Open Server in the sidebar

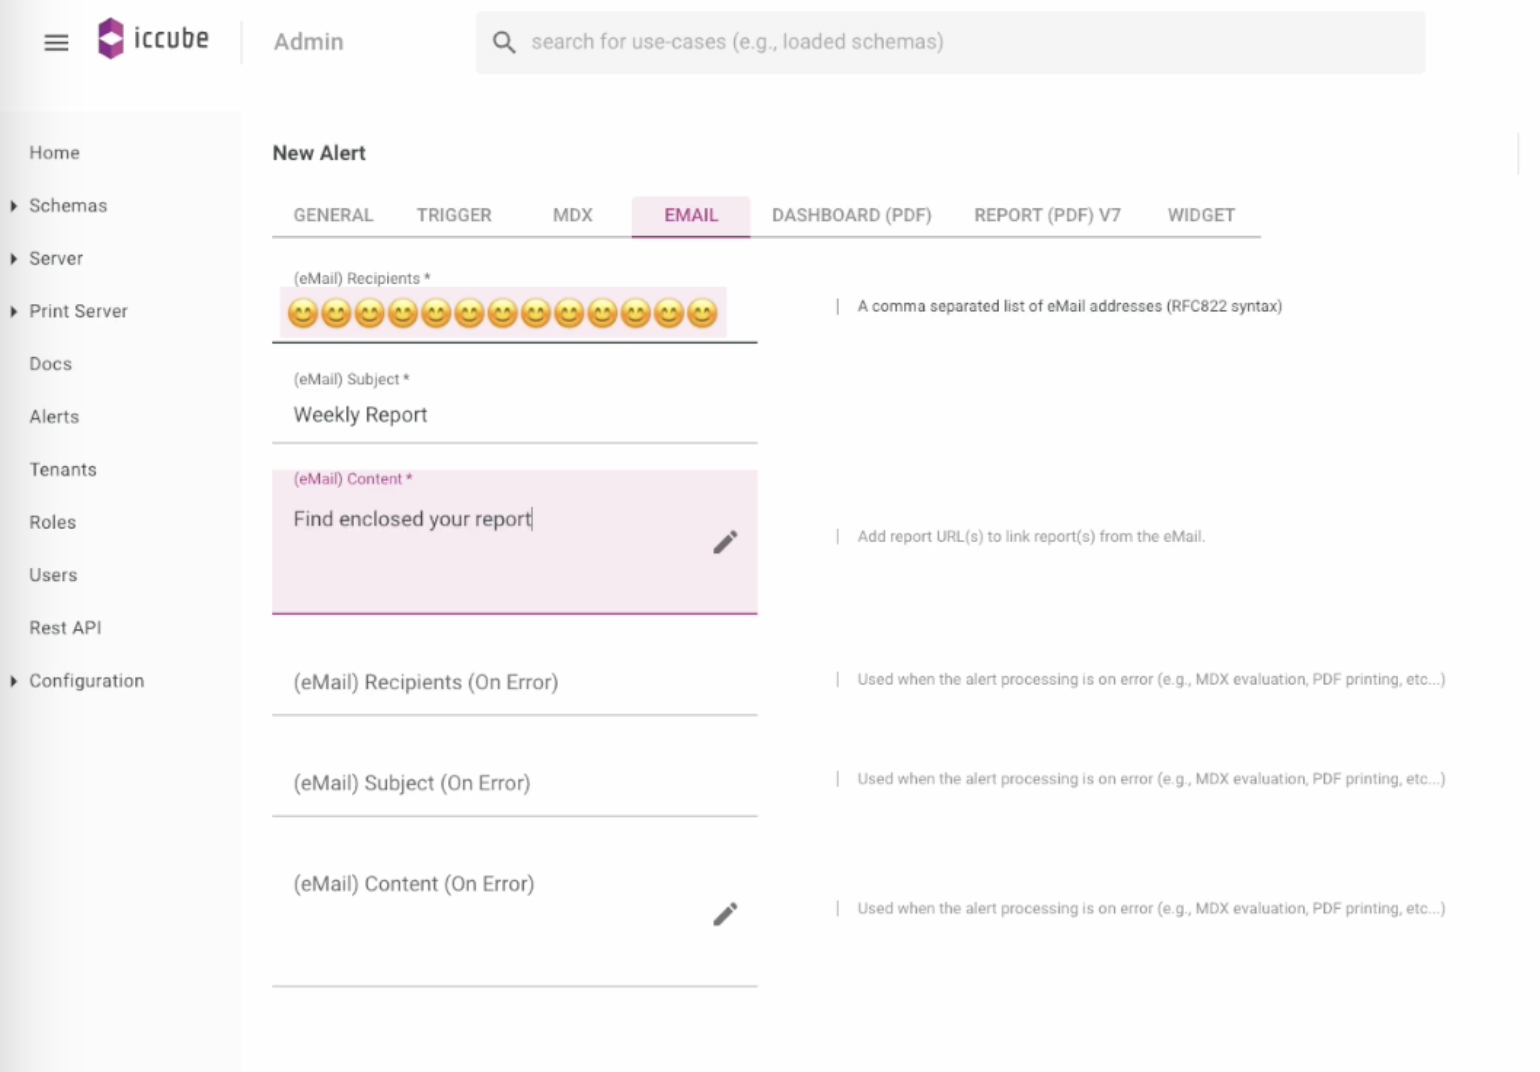[56, 259]
